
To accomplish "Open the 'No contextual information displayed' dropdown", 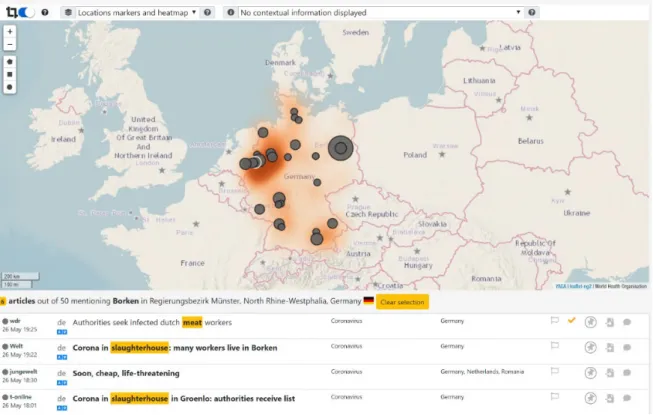I will [x=381, y=12].
